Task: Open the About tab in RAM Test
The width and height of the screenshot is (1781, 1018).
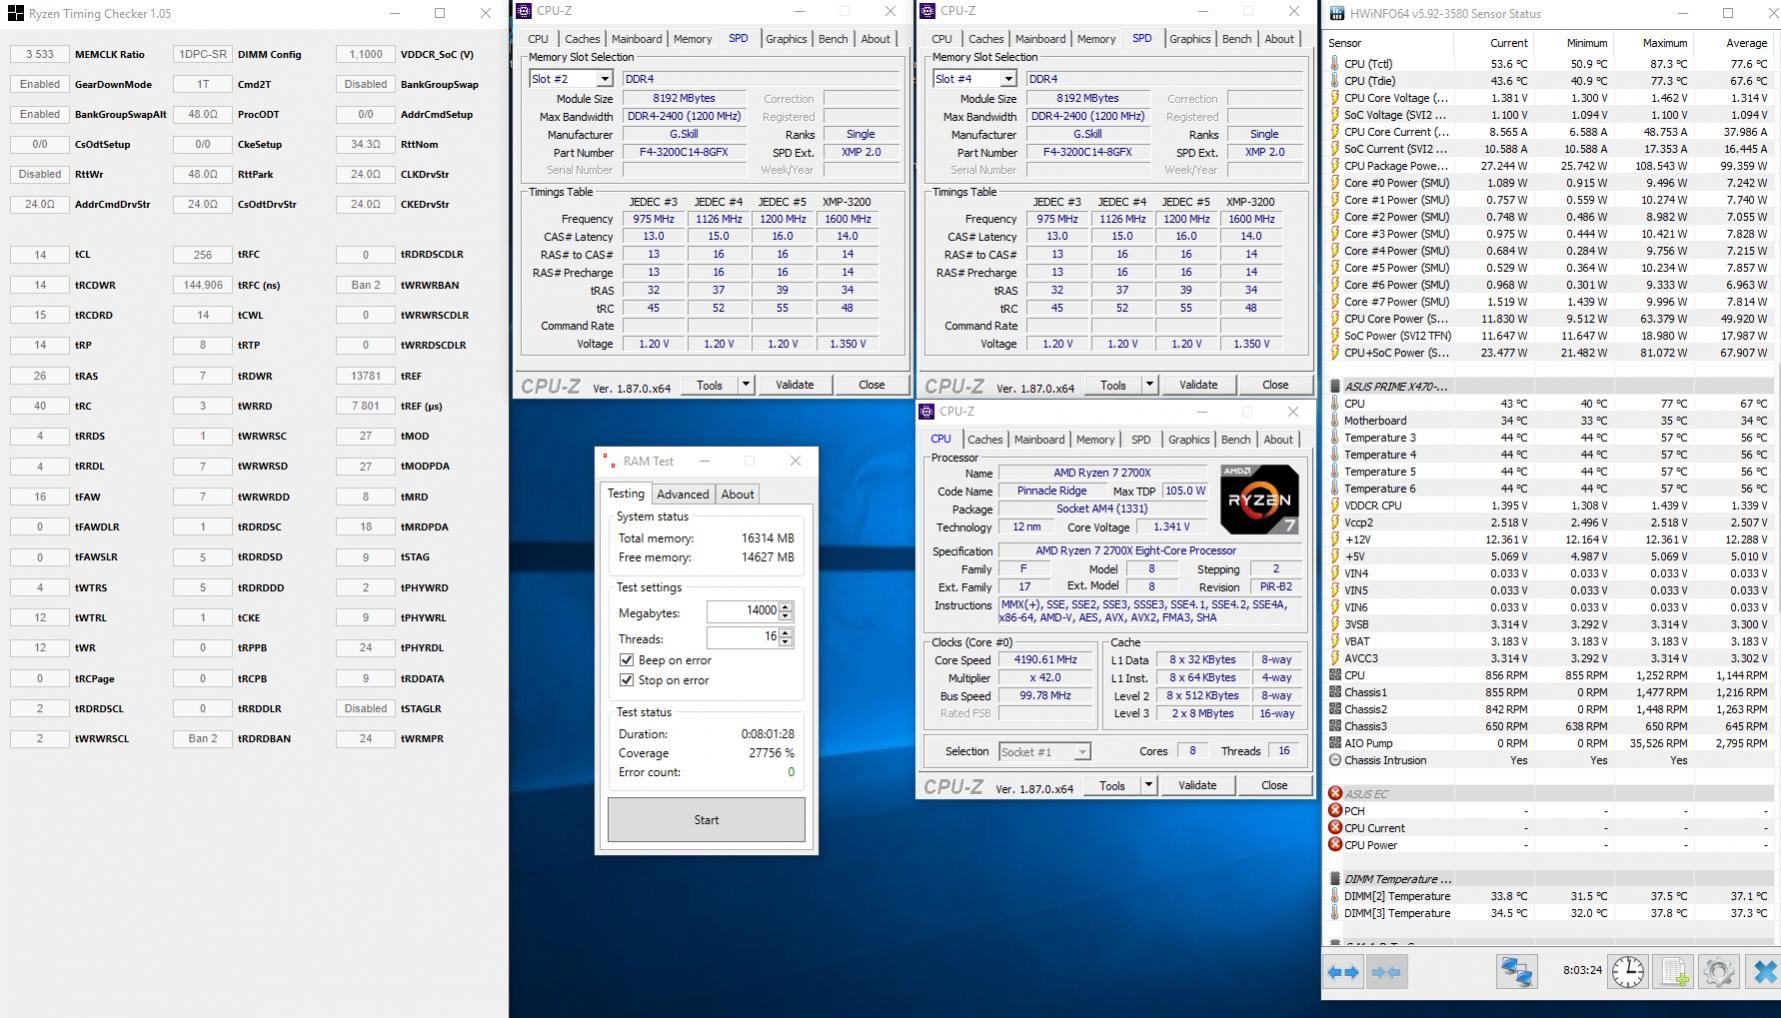Action: pos(738,494)
